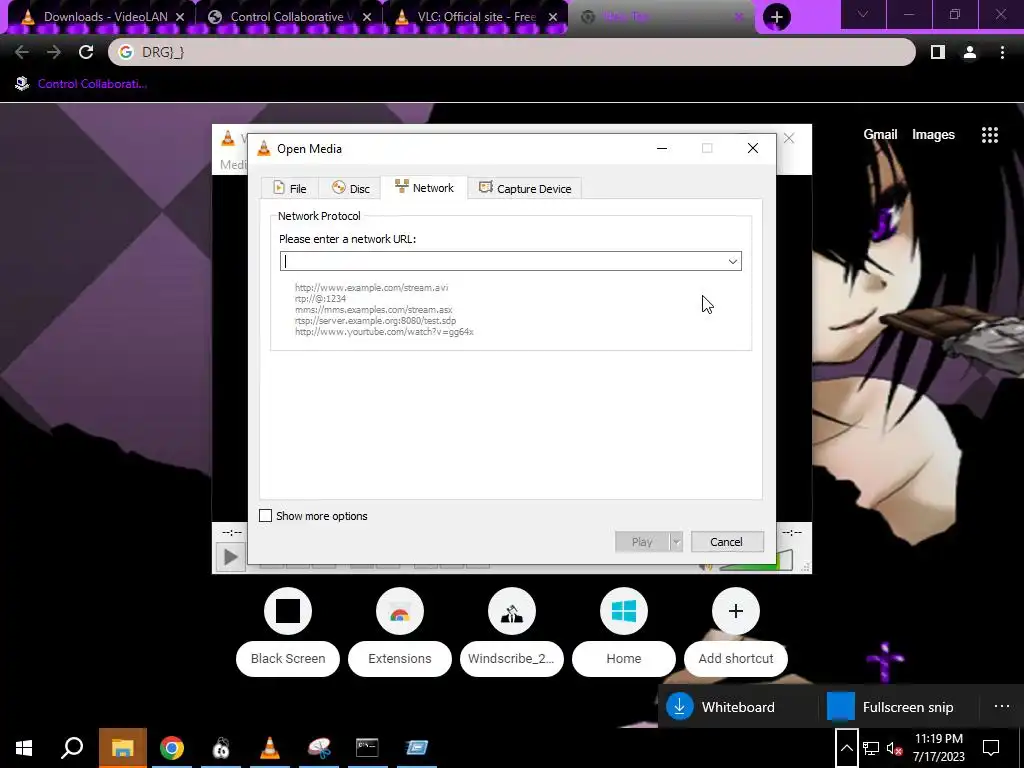Open the Command Prompt taskbar icon
Image resolution: width=1024 pixels, height=768 pixels.
tap(367, 748)
